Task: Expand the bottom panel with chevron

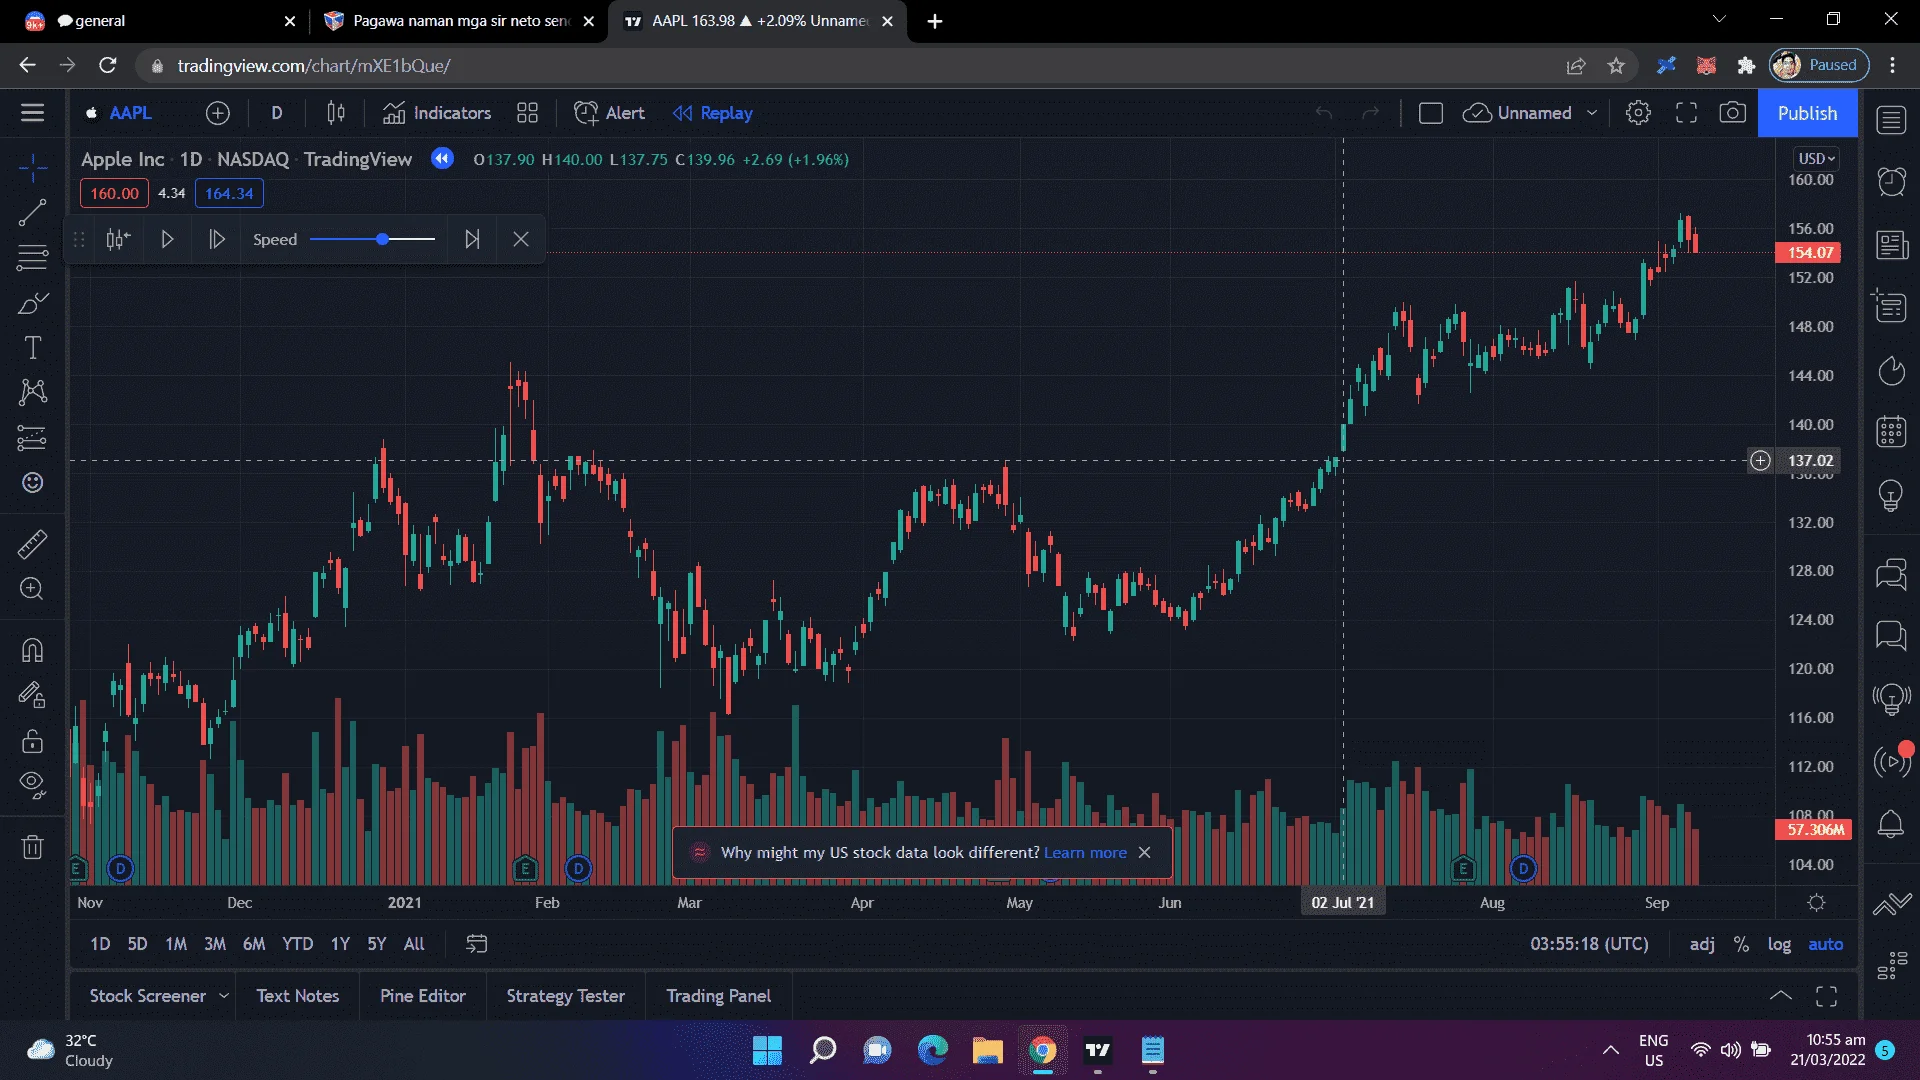Action: click(1780, 996)
